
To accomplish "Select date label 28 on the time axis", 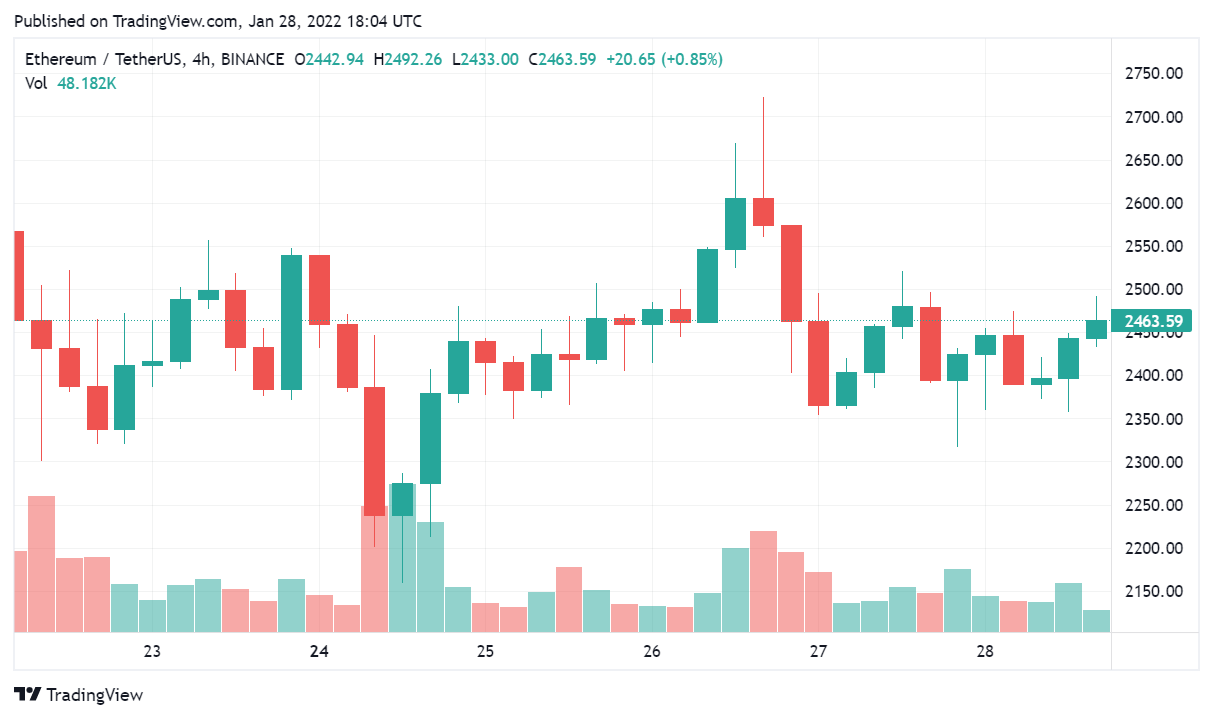I will [985, 652].
